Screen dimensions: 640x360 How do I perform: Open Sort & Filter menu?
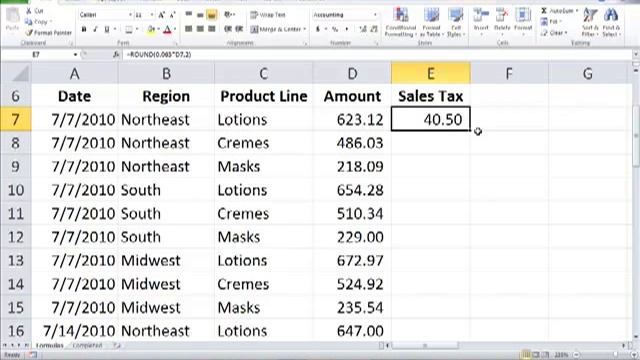pyautogui.click(x=590, y=22)
